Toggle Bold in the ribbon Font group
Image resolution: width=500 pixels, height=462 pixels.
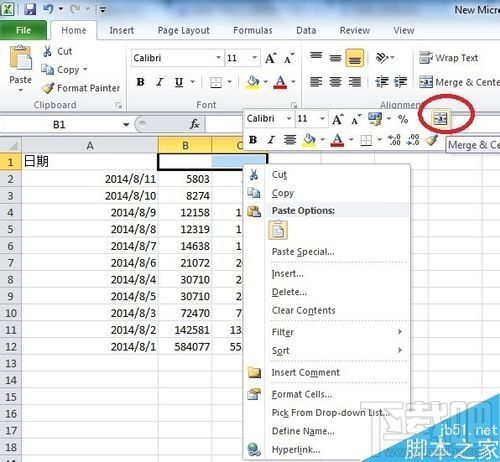click(140, 82)
